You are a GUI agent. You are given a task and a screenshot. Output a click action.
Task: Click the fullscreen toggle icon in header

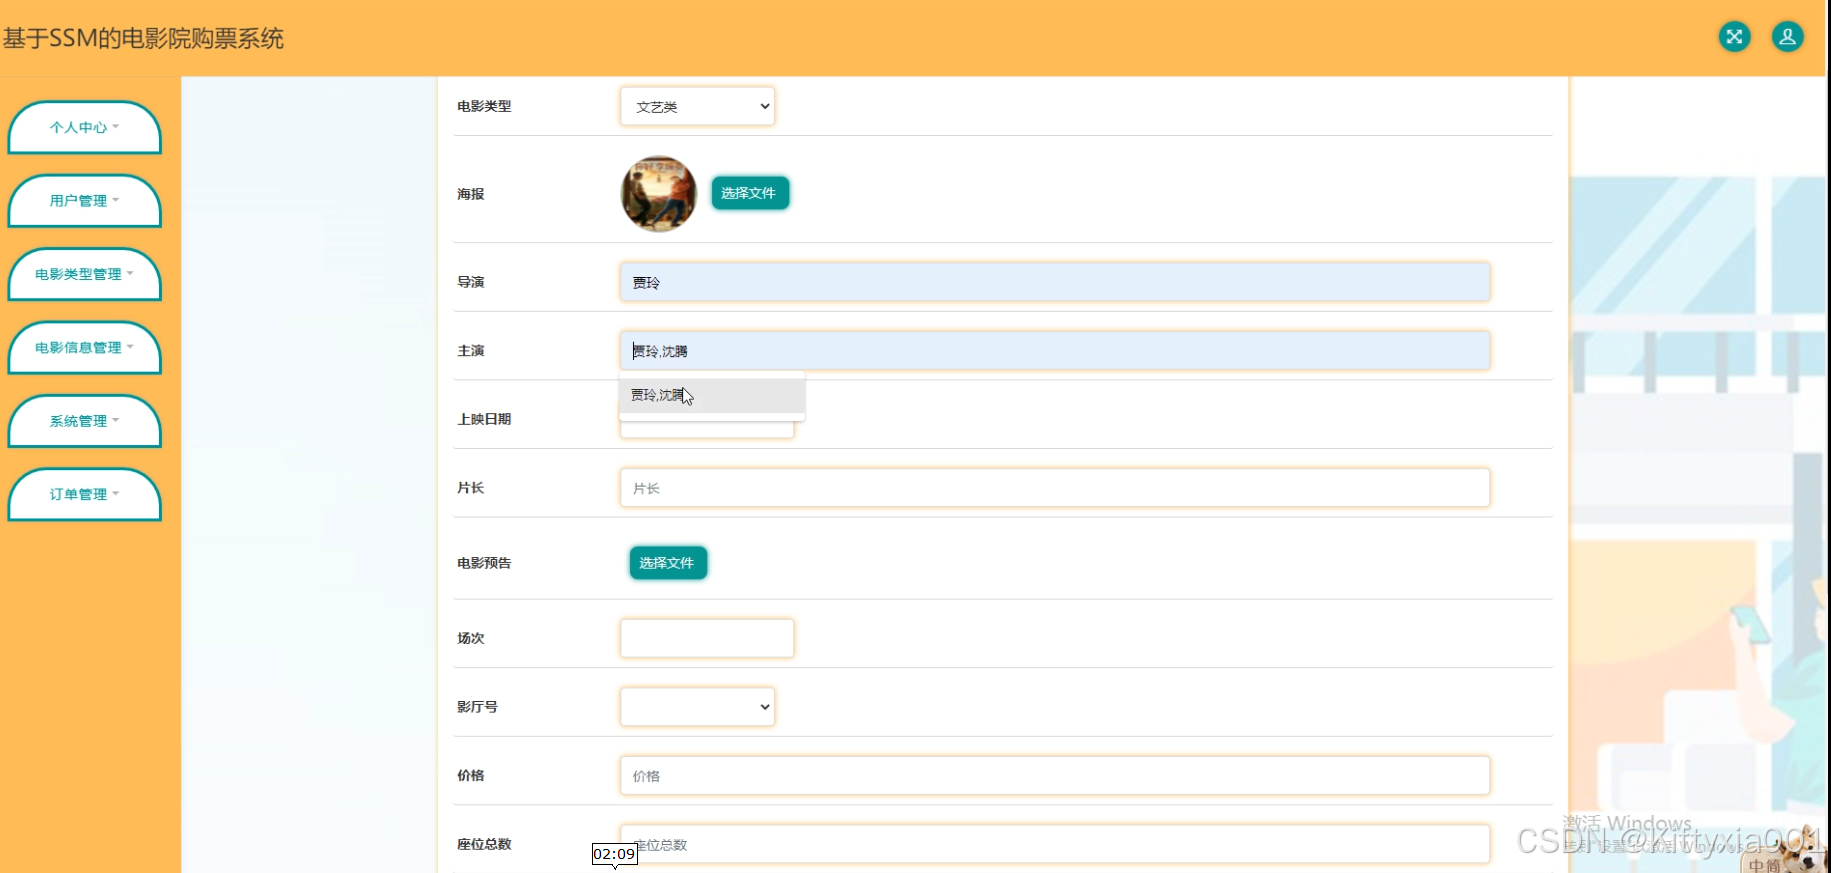(1734, 37)
